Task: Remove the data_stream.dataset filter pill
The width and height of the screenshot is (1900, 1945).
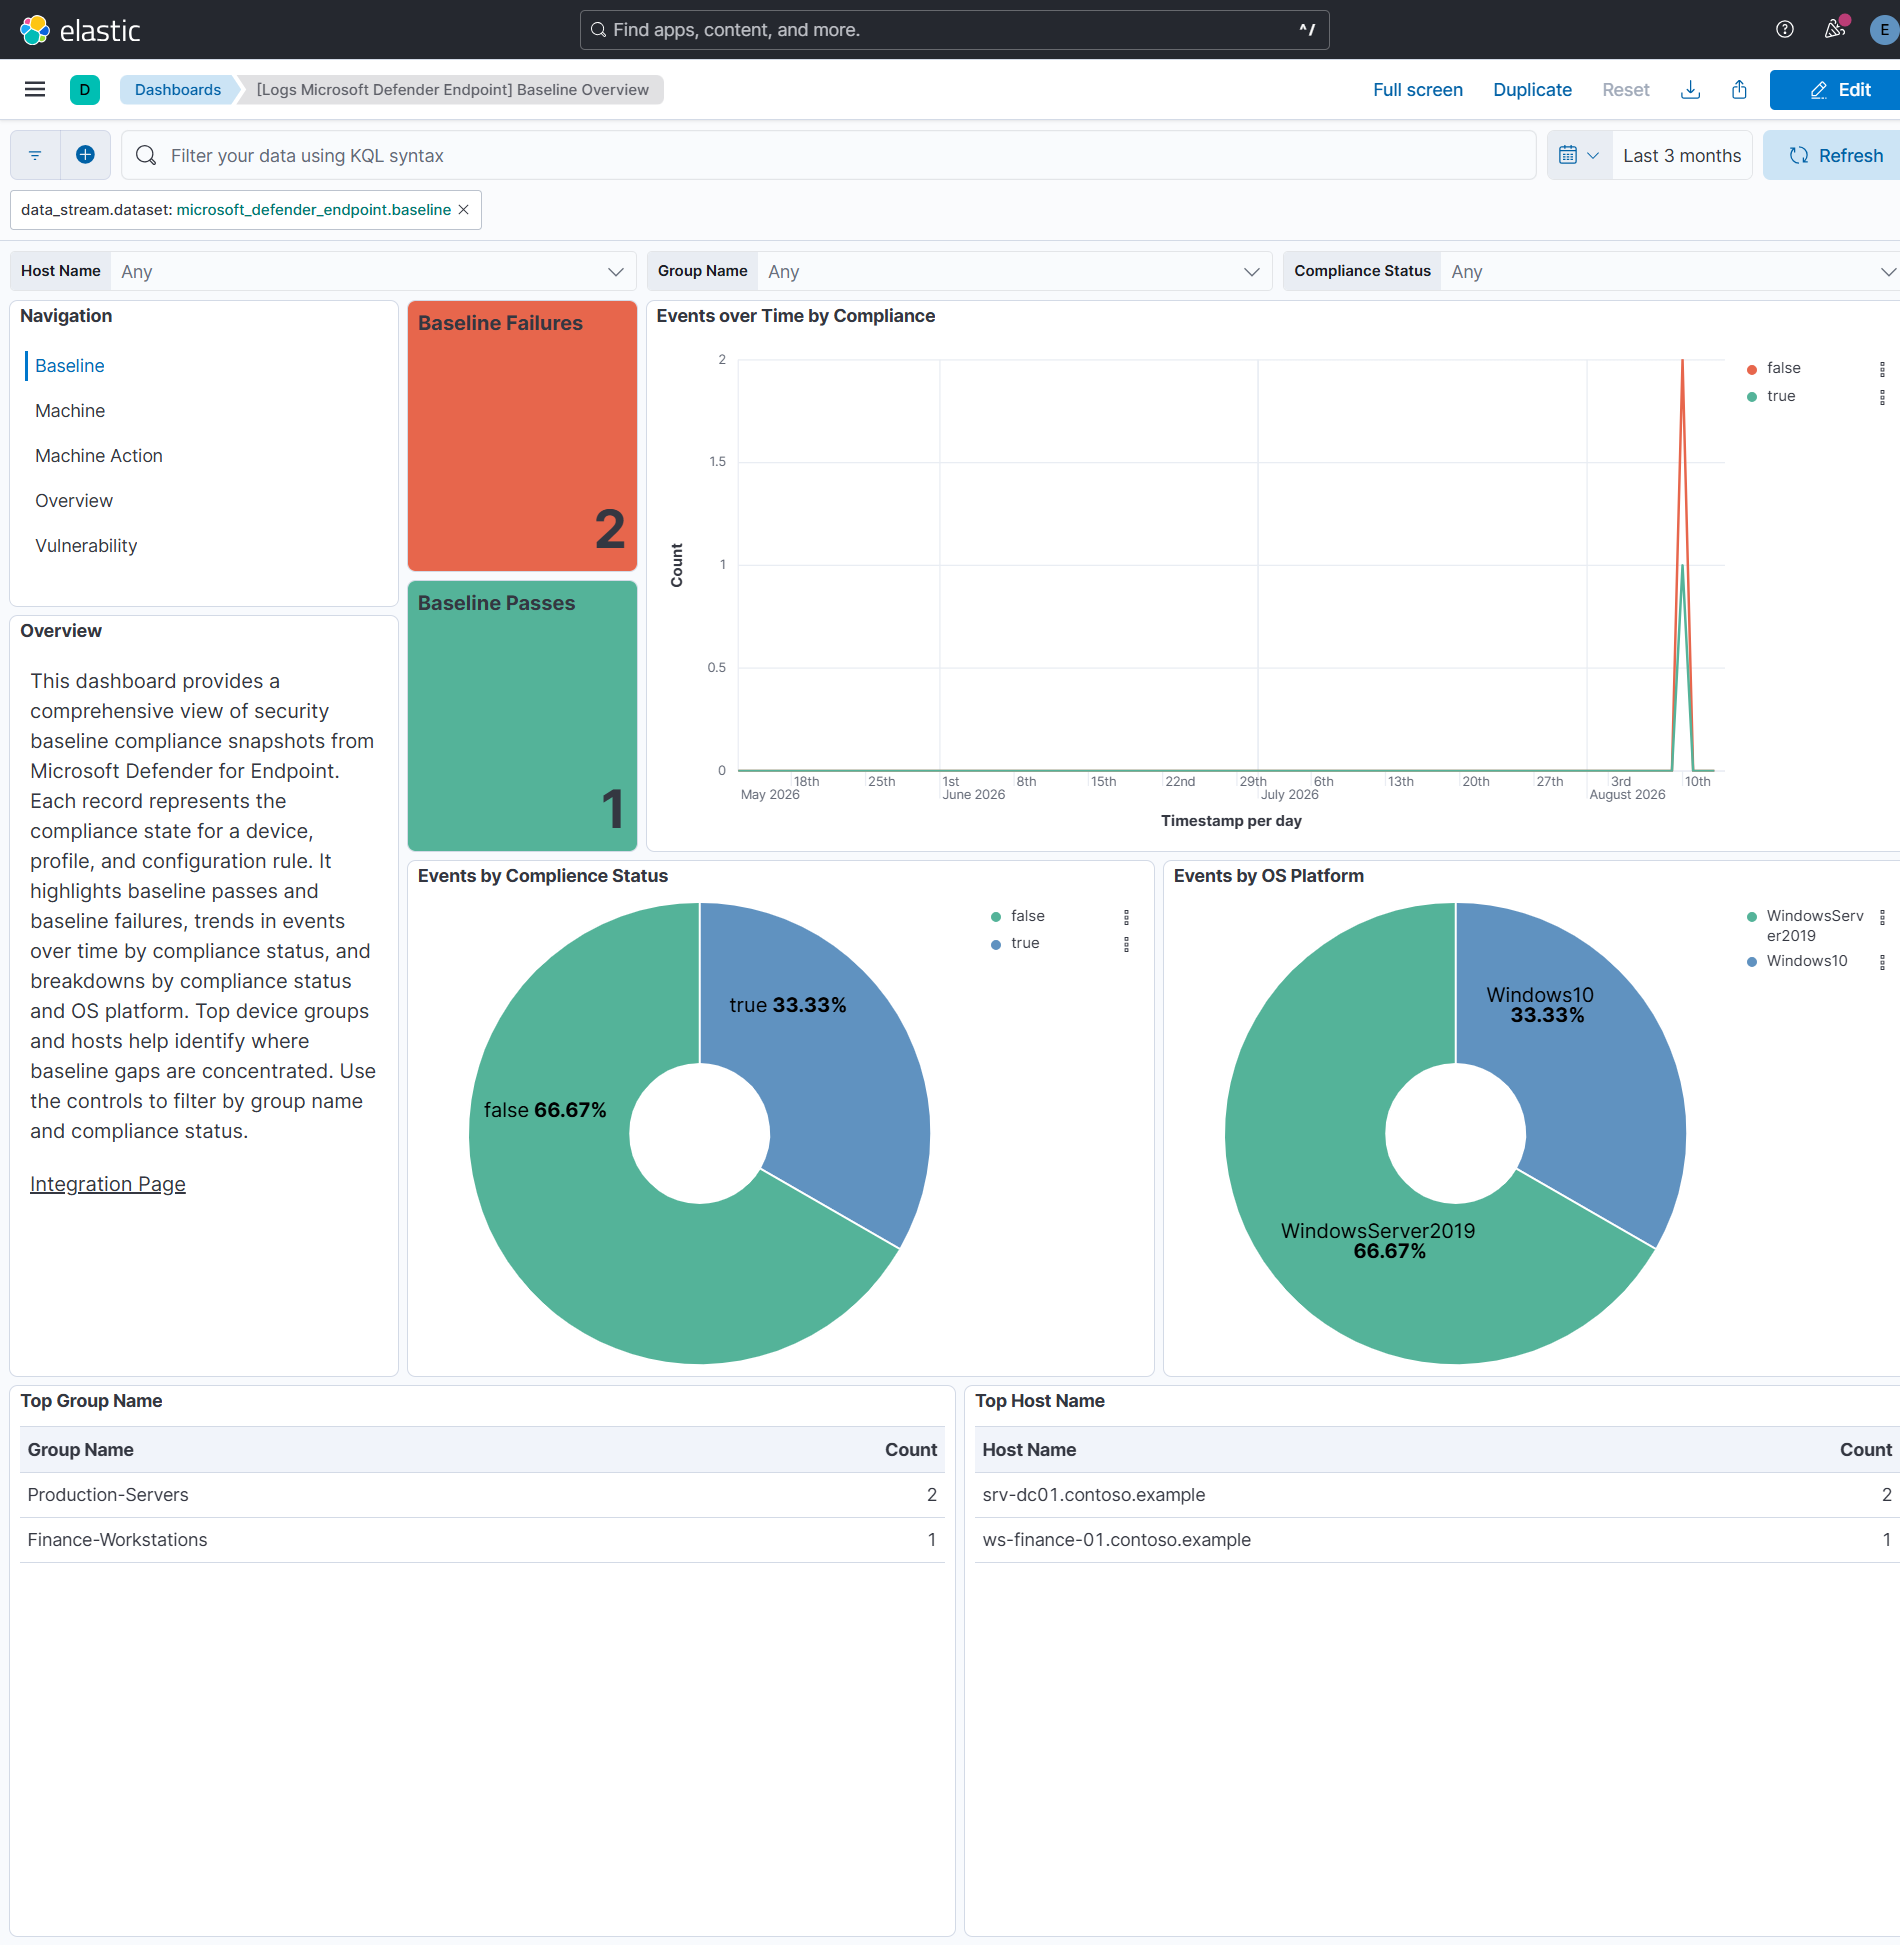Action: (464, 210)
